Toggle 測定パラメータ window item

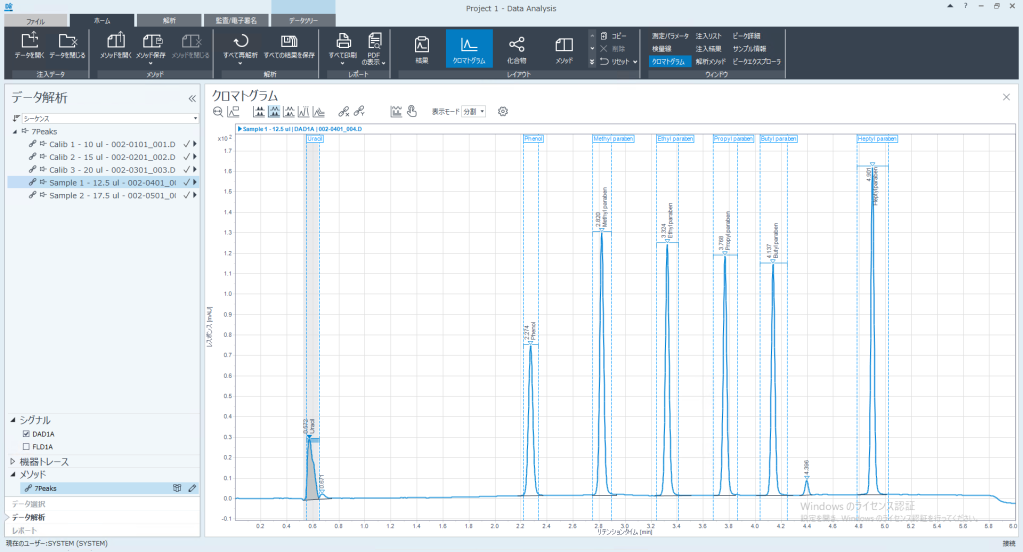670,36
